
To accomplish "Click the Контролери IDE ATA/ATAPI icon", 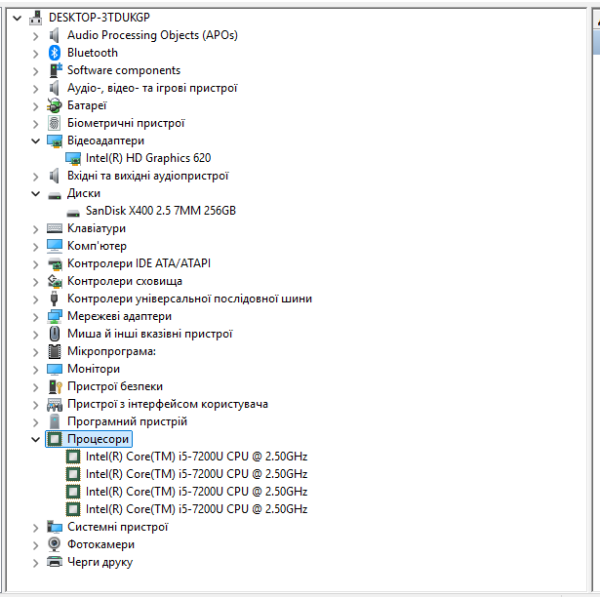I will tap(54, 264).
